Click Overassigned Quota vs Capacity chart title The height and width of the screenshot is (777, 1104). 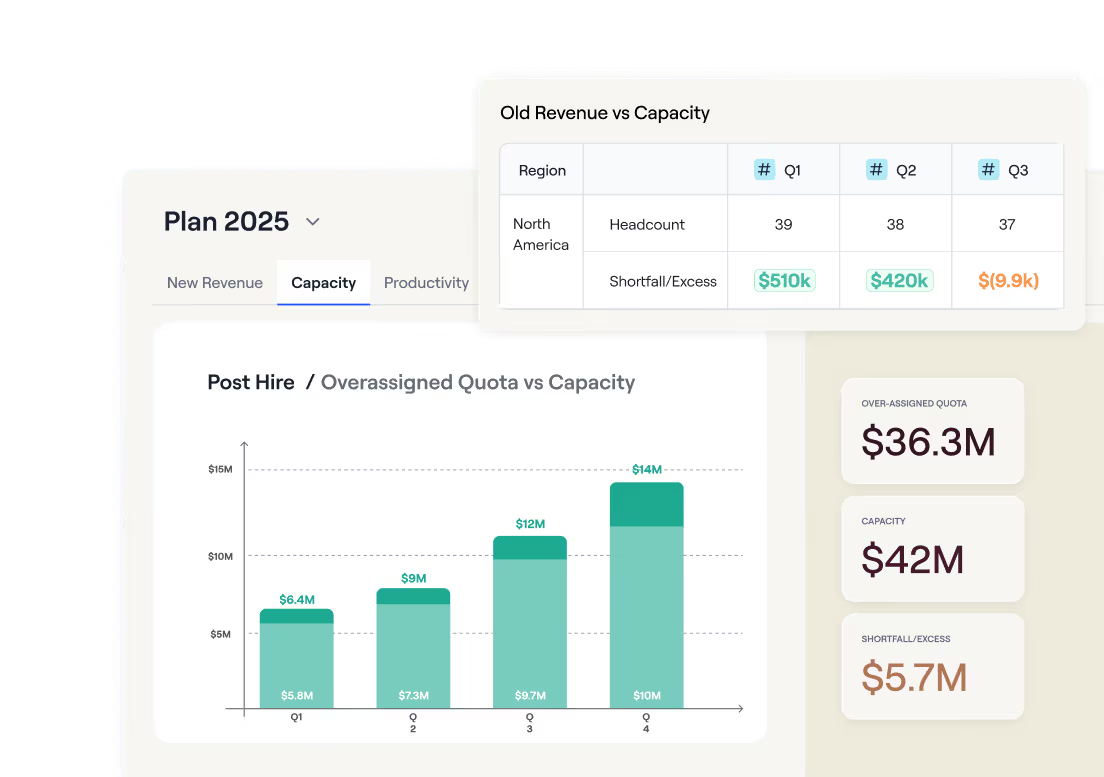click(478, 382)
